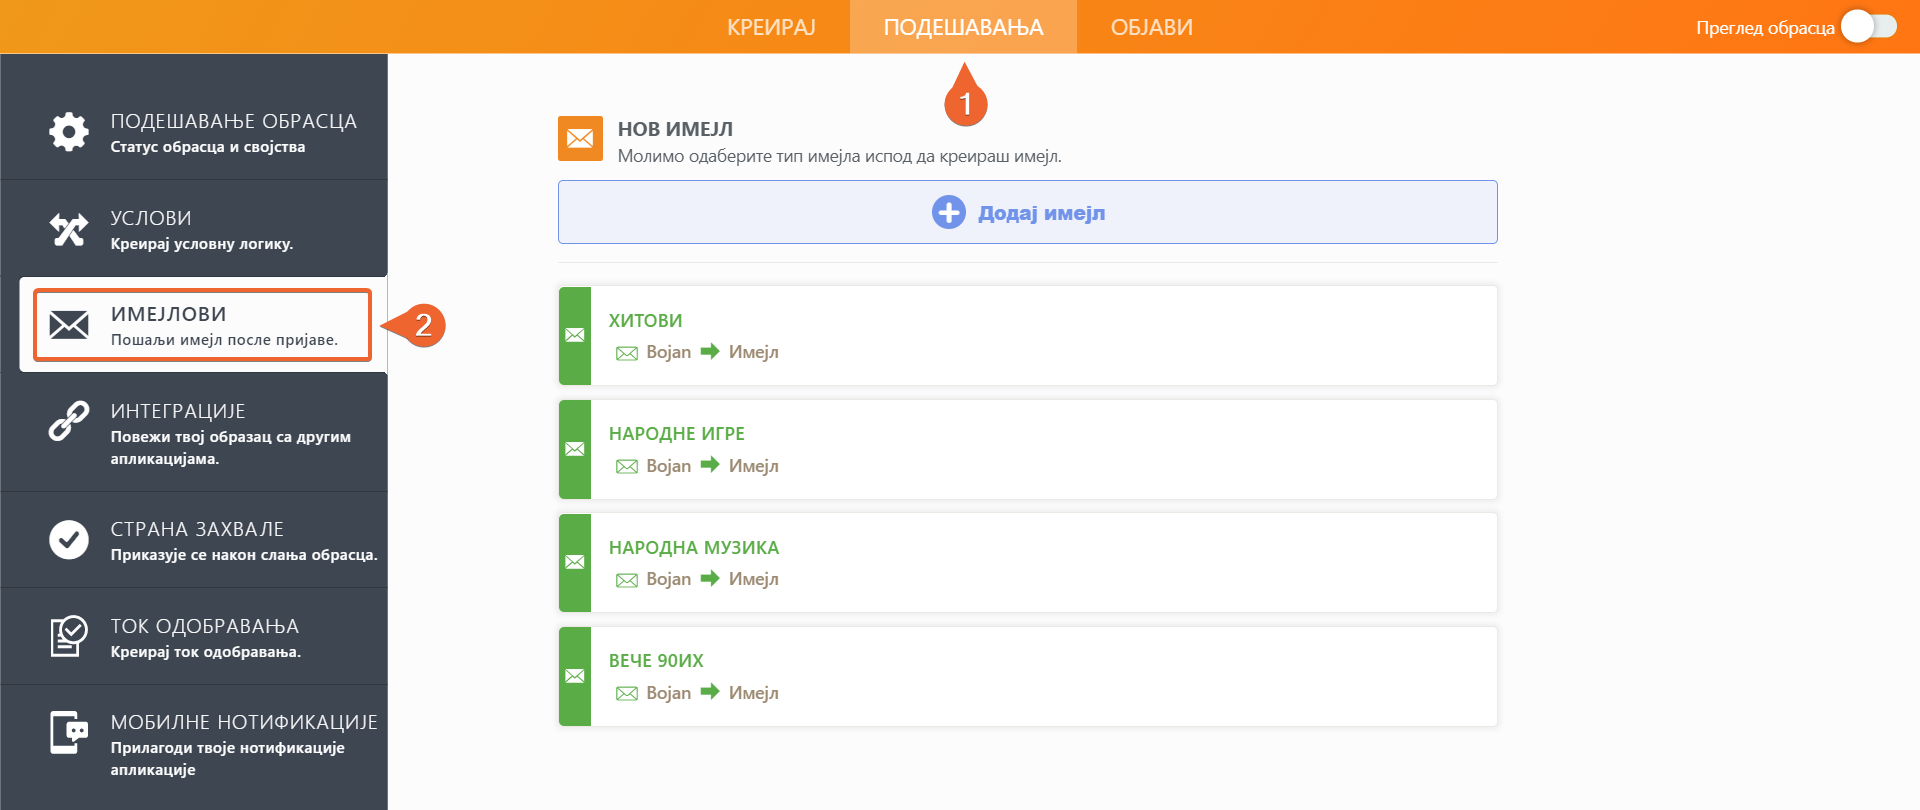Click the envelope icon in Имејлови item
Screen dimensions: 1920x810
pyautogui.click(x=69, y=325)
